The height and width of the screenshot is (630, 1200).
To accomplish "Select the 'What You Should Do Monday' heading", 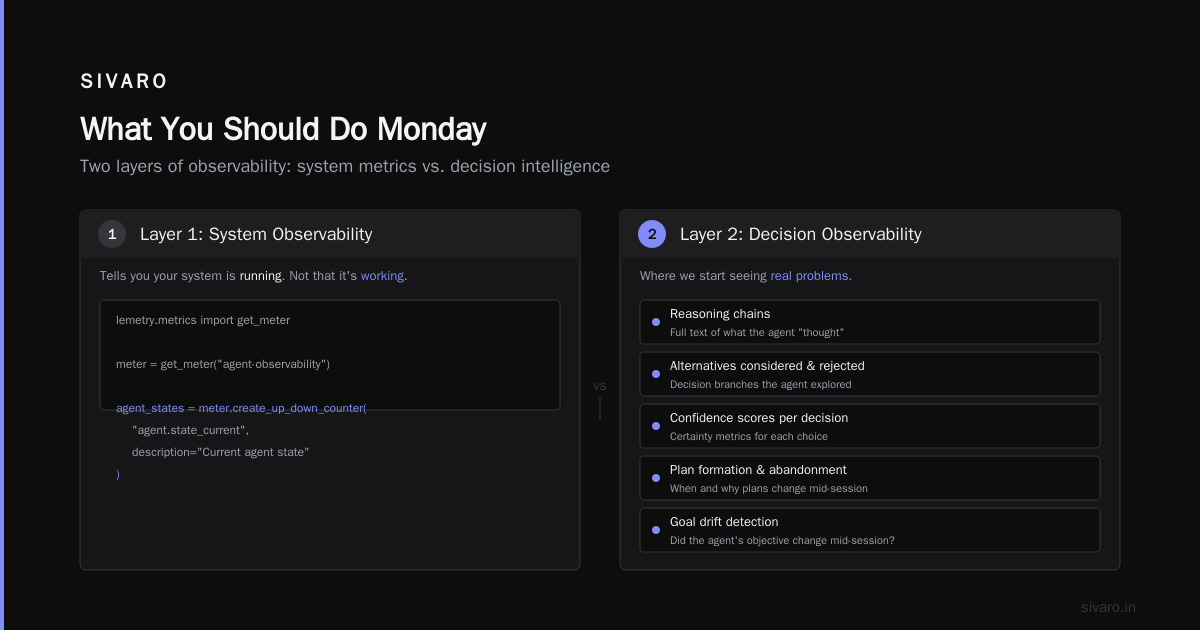I will click(283, 129).
